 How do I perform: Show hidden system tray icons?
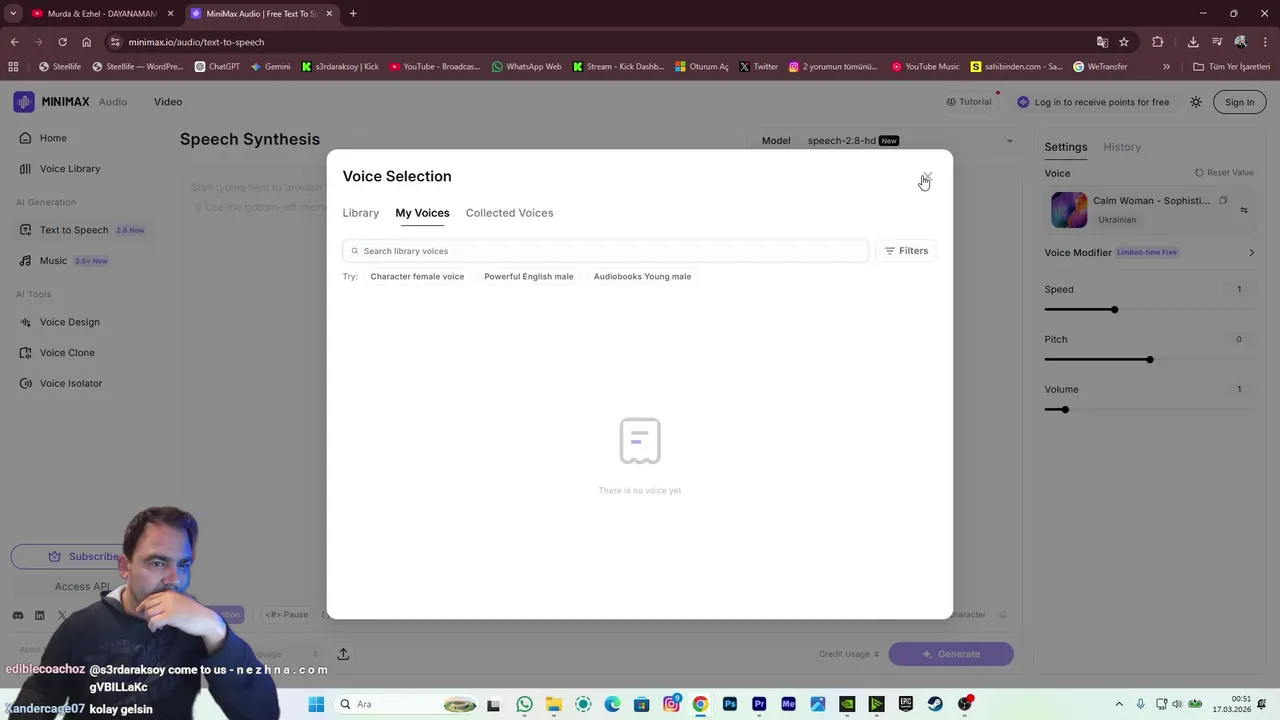tap(1119, 704)
